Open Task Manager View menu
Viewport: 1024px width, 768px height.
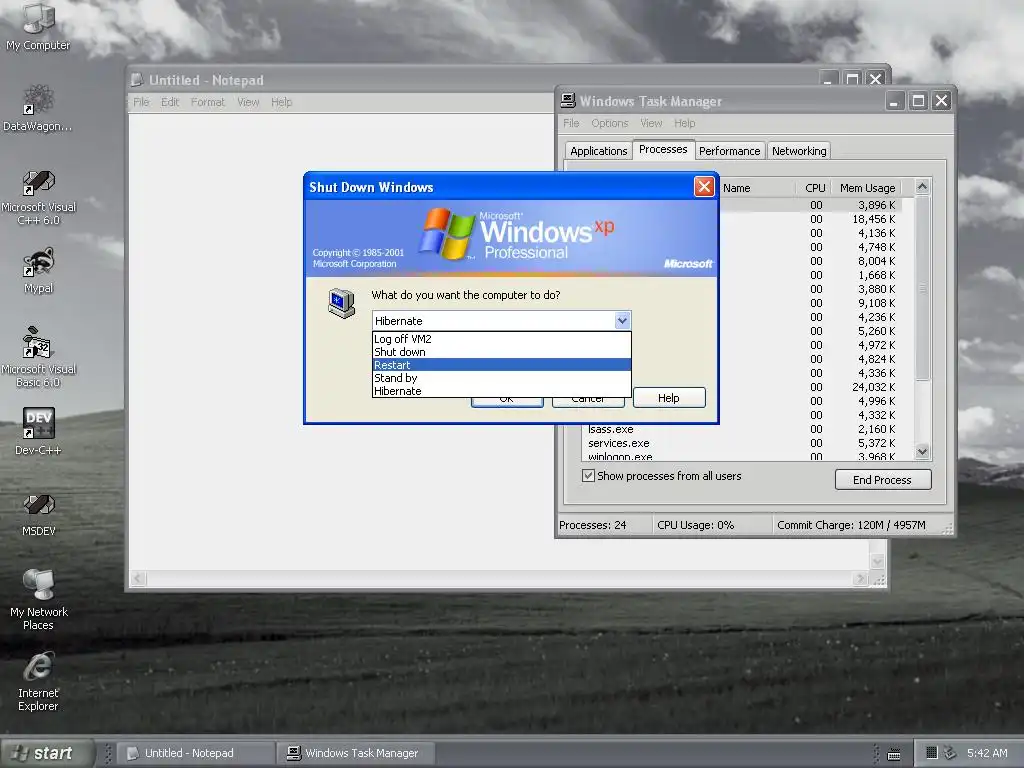651,123
